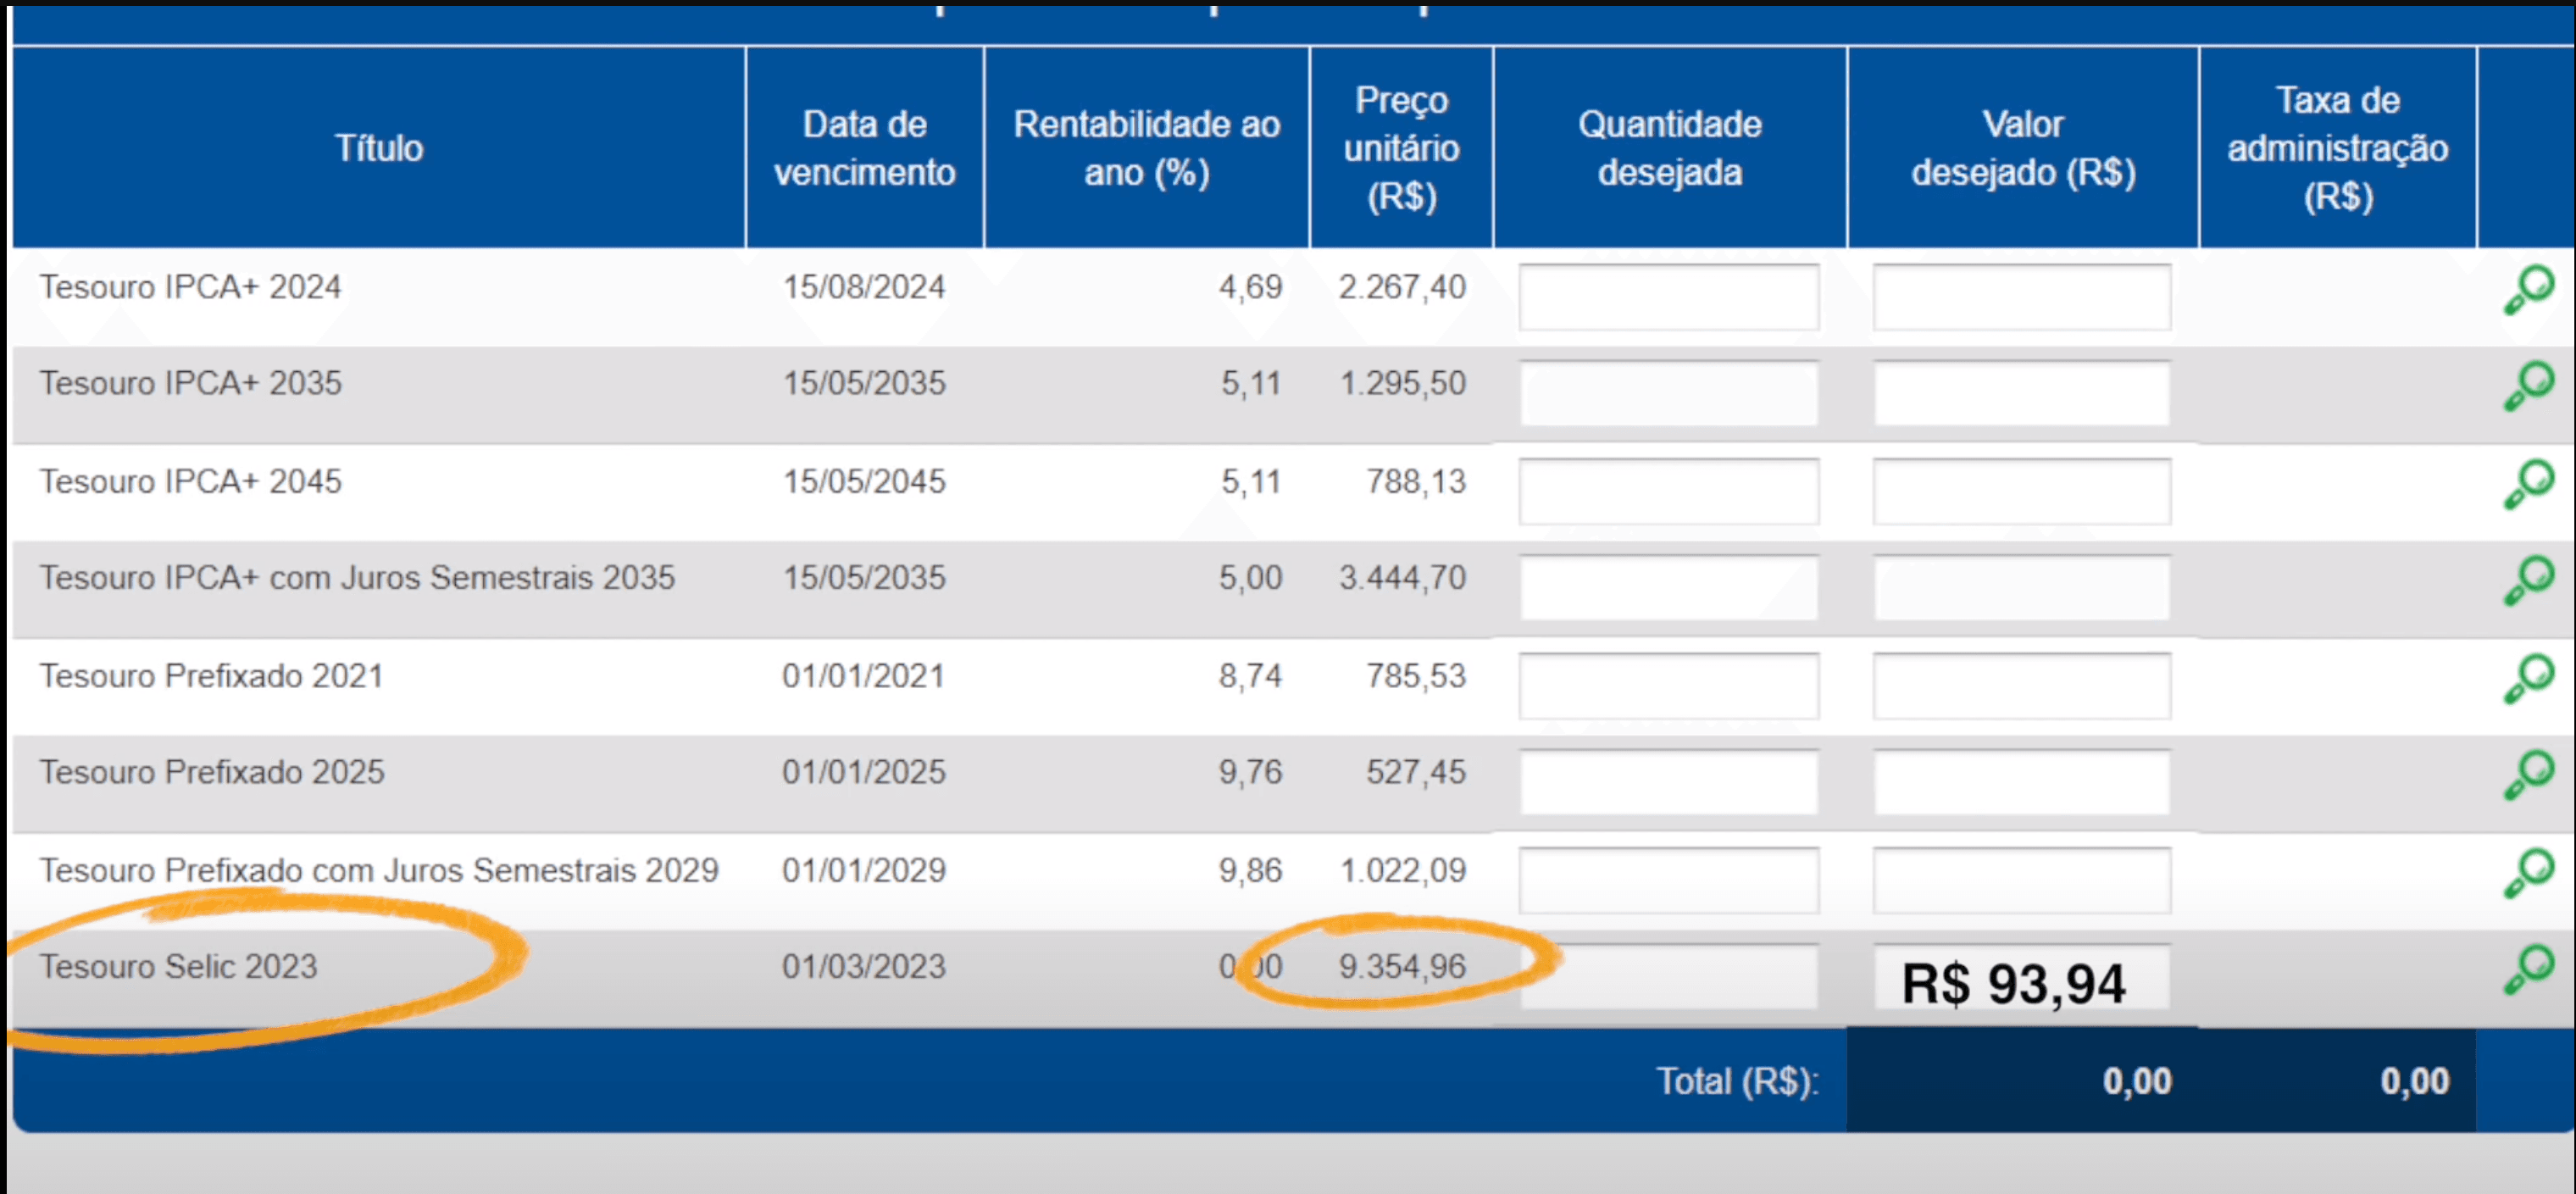This screenshot has width=2576, height=1194.
Task: Click quantity field for Tesouro IPCA+ 2045
Action: click(1668, 491)
